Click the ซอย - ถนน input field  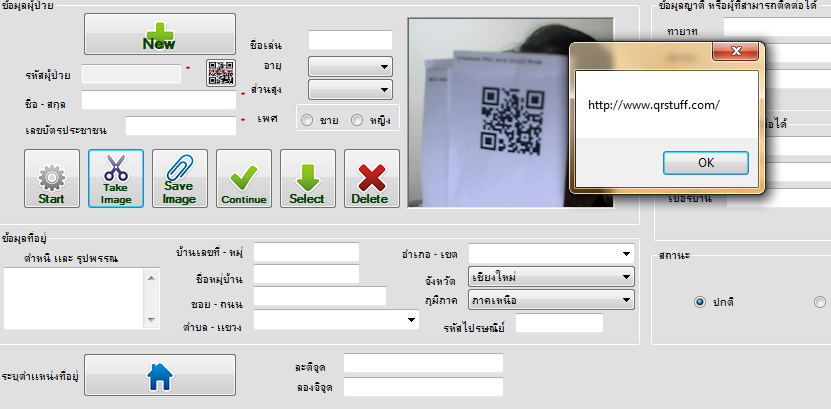pos(320,296)
